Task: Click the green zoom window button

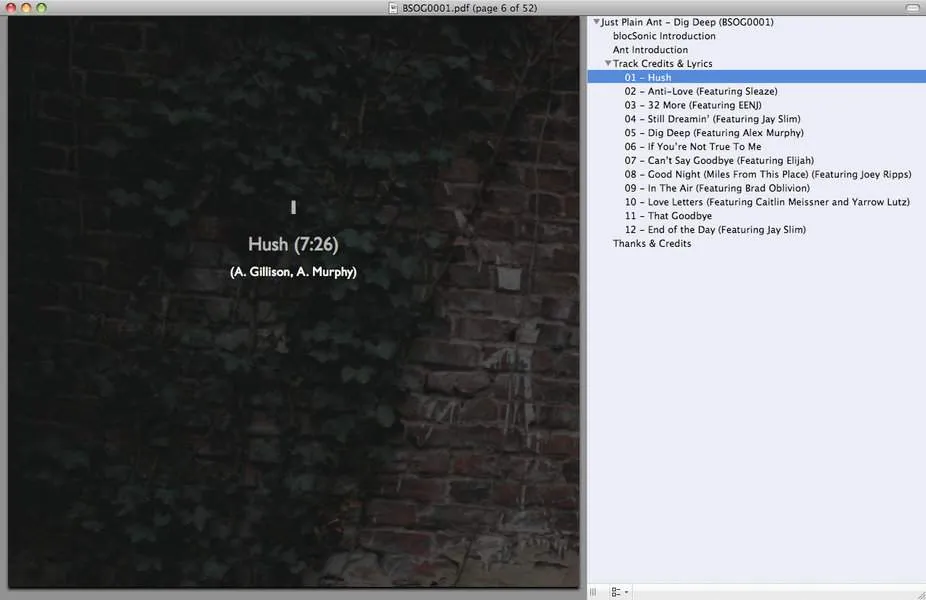Action: [41, 8]
